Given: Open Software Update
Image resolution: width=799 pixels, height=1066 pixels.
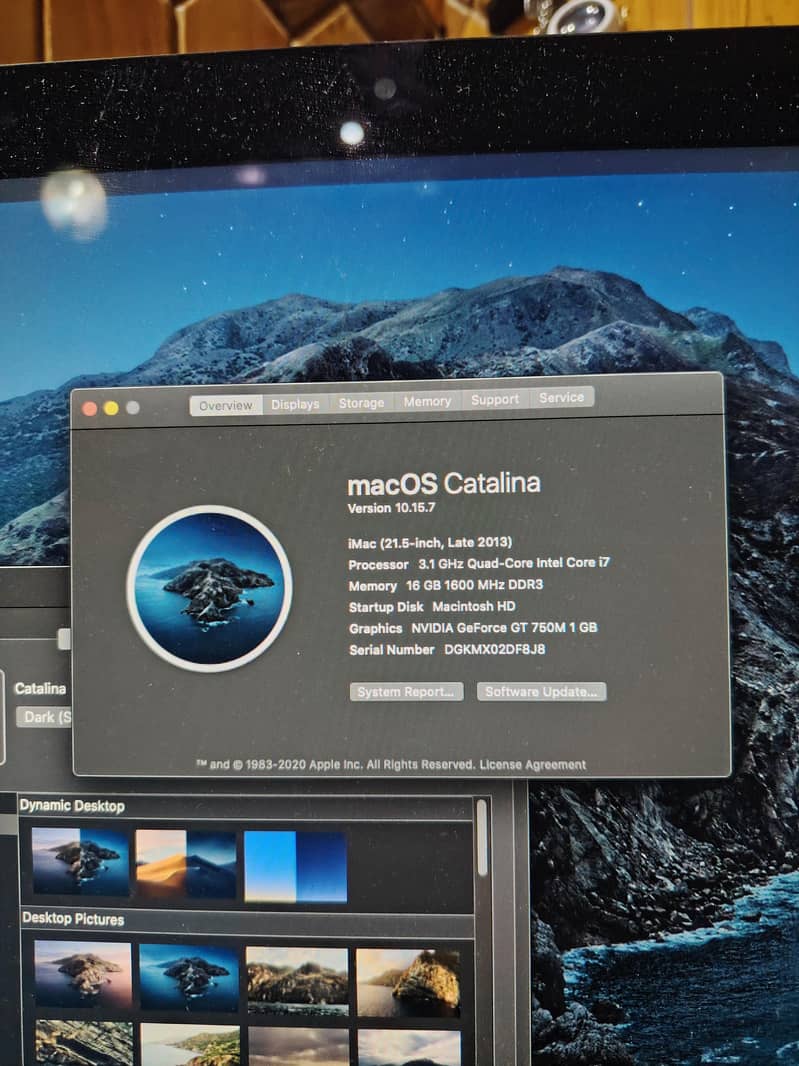Looking at the screenshot, I should [541, 691].
